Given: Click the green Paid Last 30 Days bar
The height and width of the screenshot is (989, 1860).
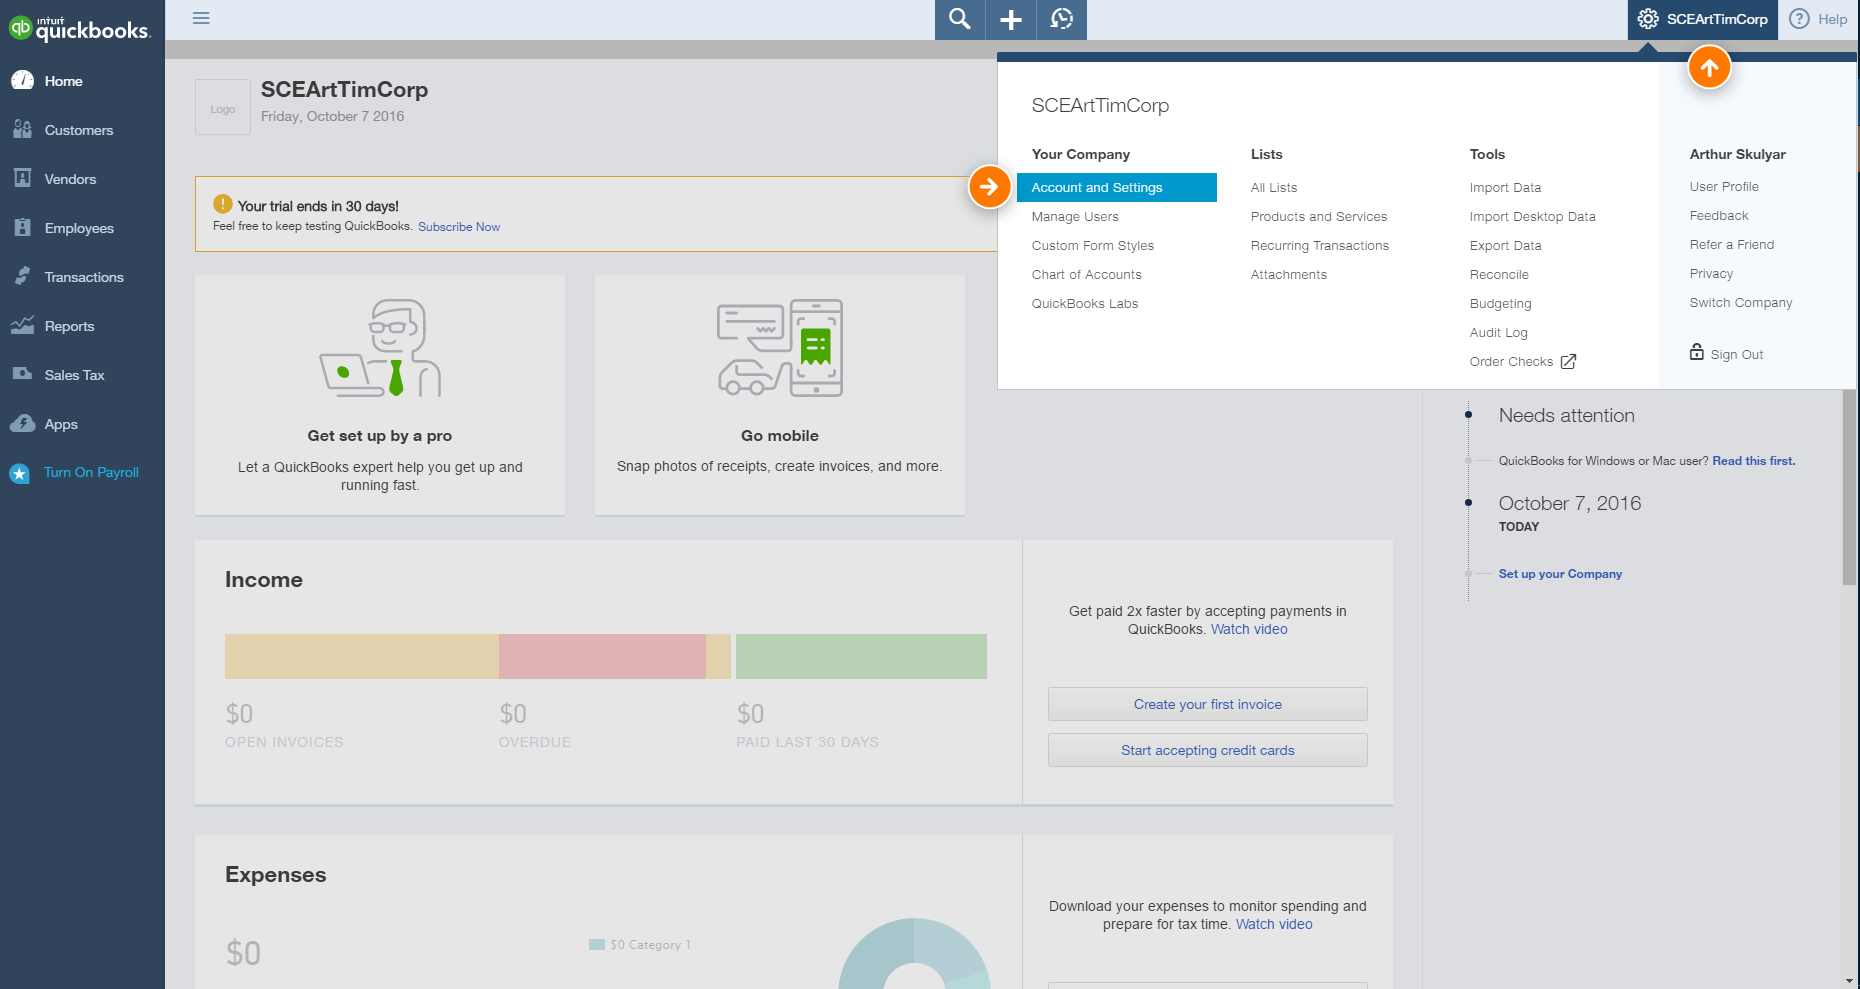Looking at the screenshot, I should click(x=861, y=656).
